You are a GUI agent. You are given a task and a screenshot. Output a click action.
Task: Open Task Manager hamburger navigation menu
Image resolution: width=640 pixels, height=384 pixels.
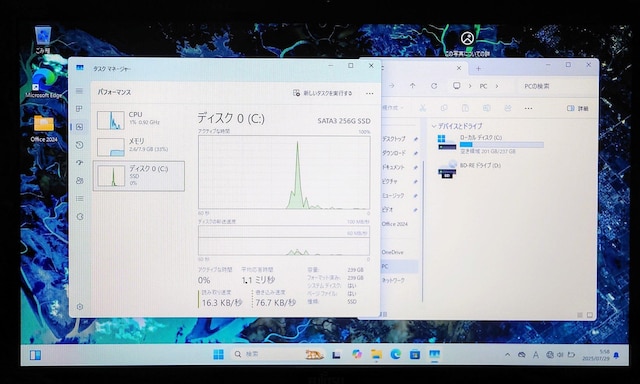point(79,91)
